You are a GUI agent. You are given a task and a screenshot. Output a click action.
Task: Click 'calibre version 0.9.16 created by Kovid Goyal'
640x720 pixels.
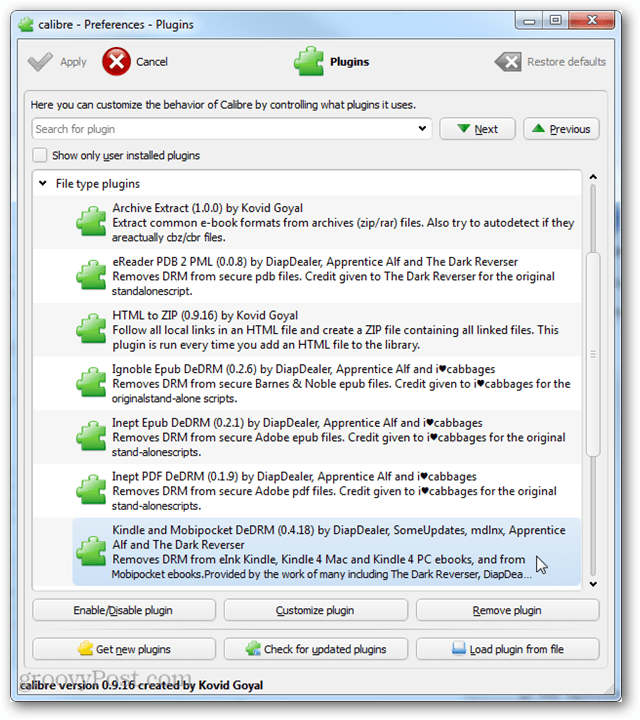click(141, 685)
